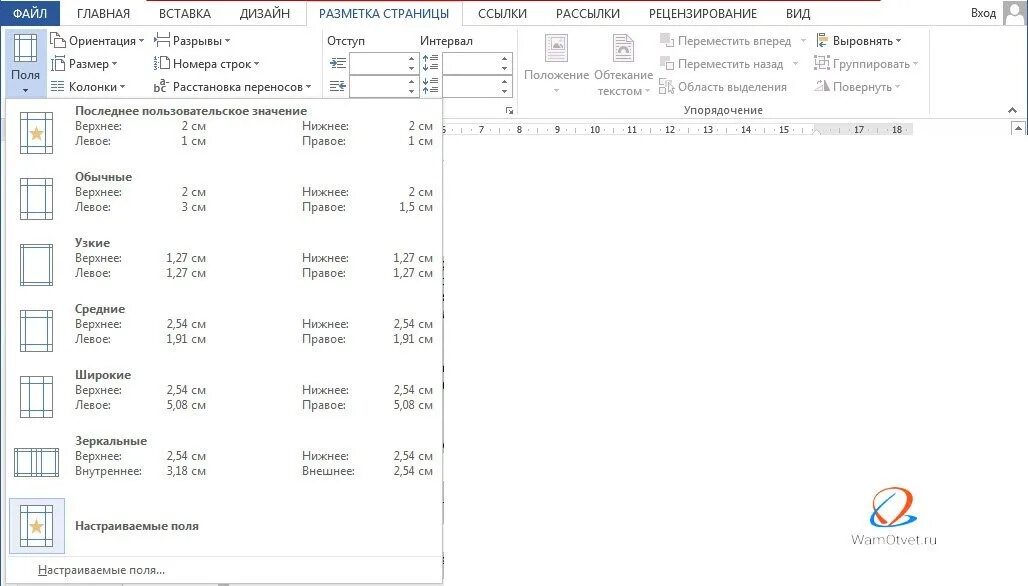Click the right indent icon under Отступ
This screenshot has height=586, width=1028.
[x=338, y=87]
